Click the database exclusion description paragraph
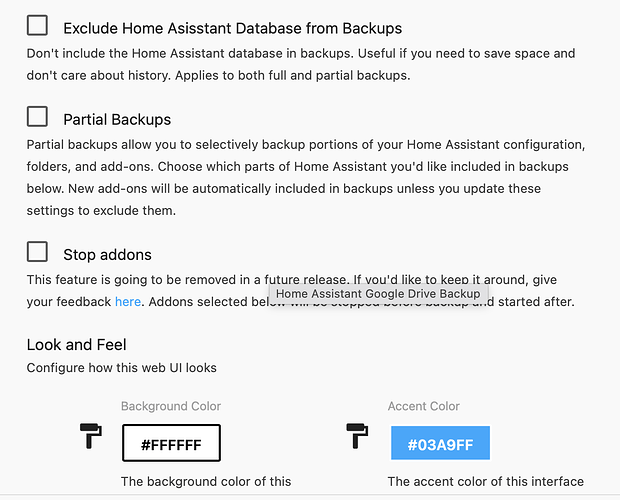The width and height of the screenshot is (620, 500). 300,62
